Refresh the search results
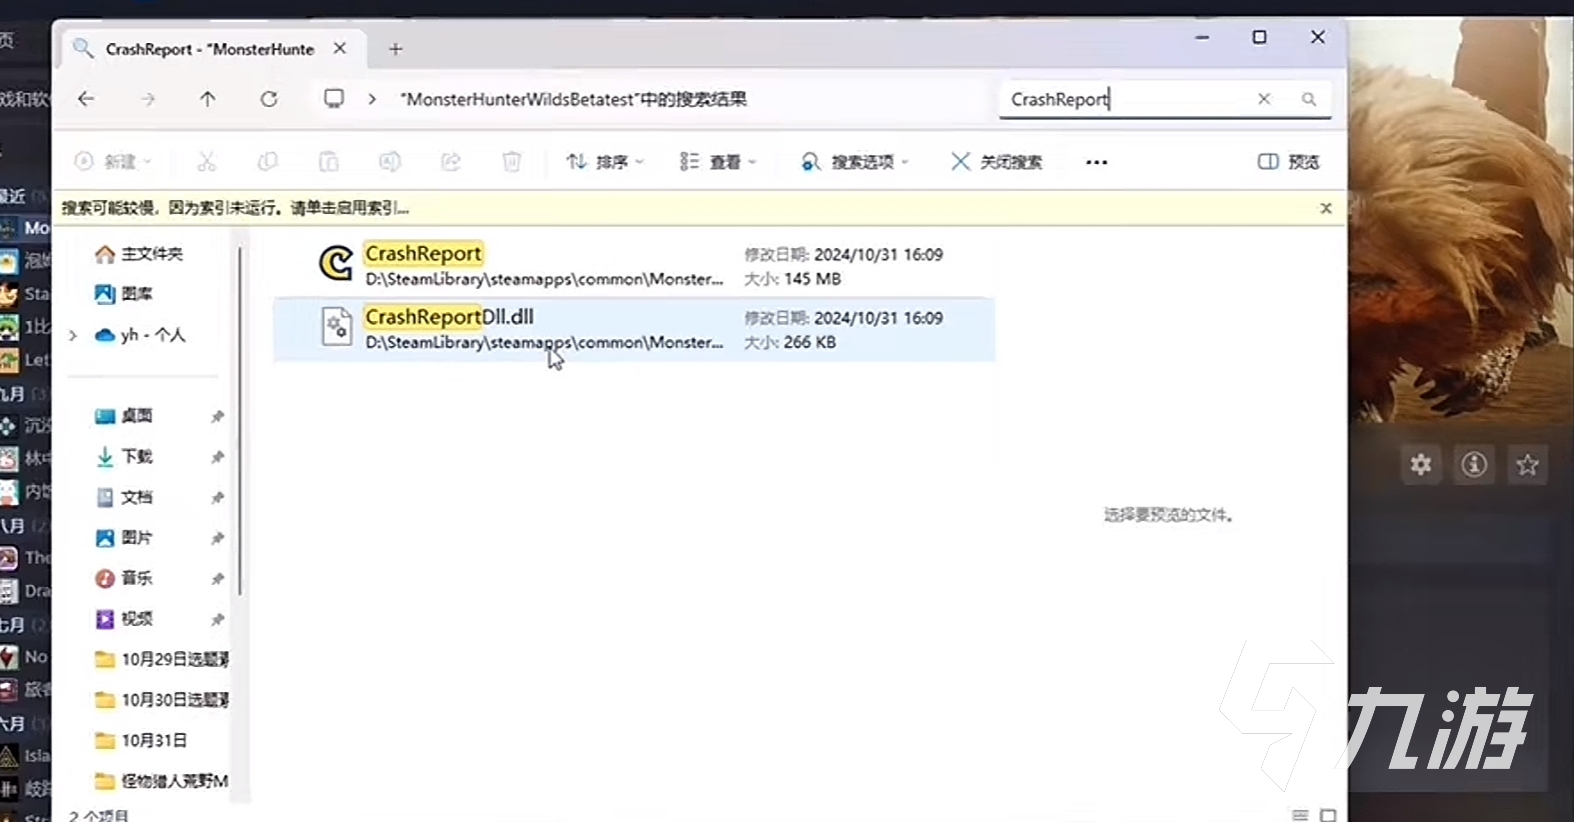The width and height of the screenshot is (1574, 822). pyautogui.click(x=269, y=99)
